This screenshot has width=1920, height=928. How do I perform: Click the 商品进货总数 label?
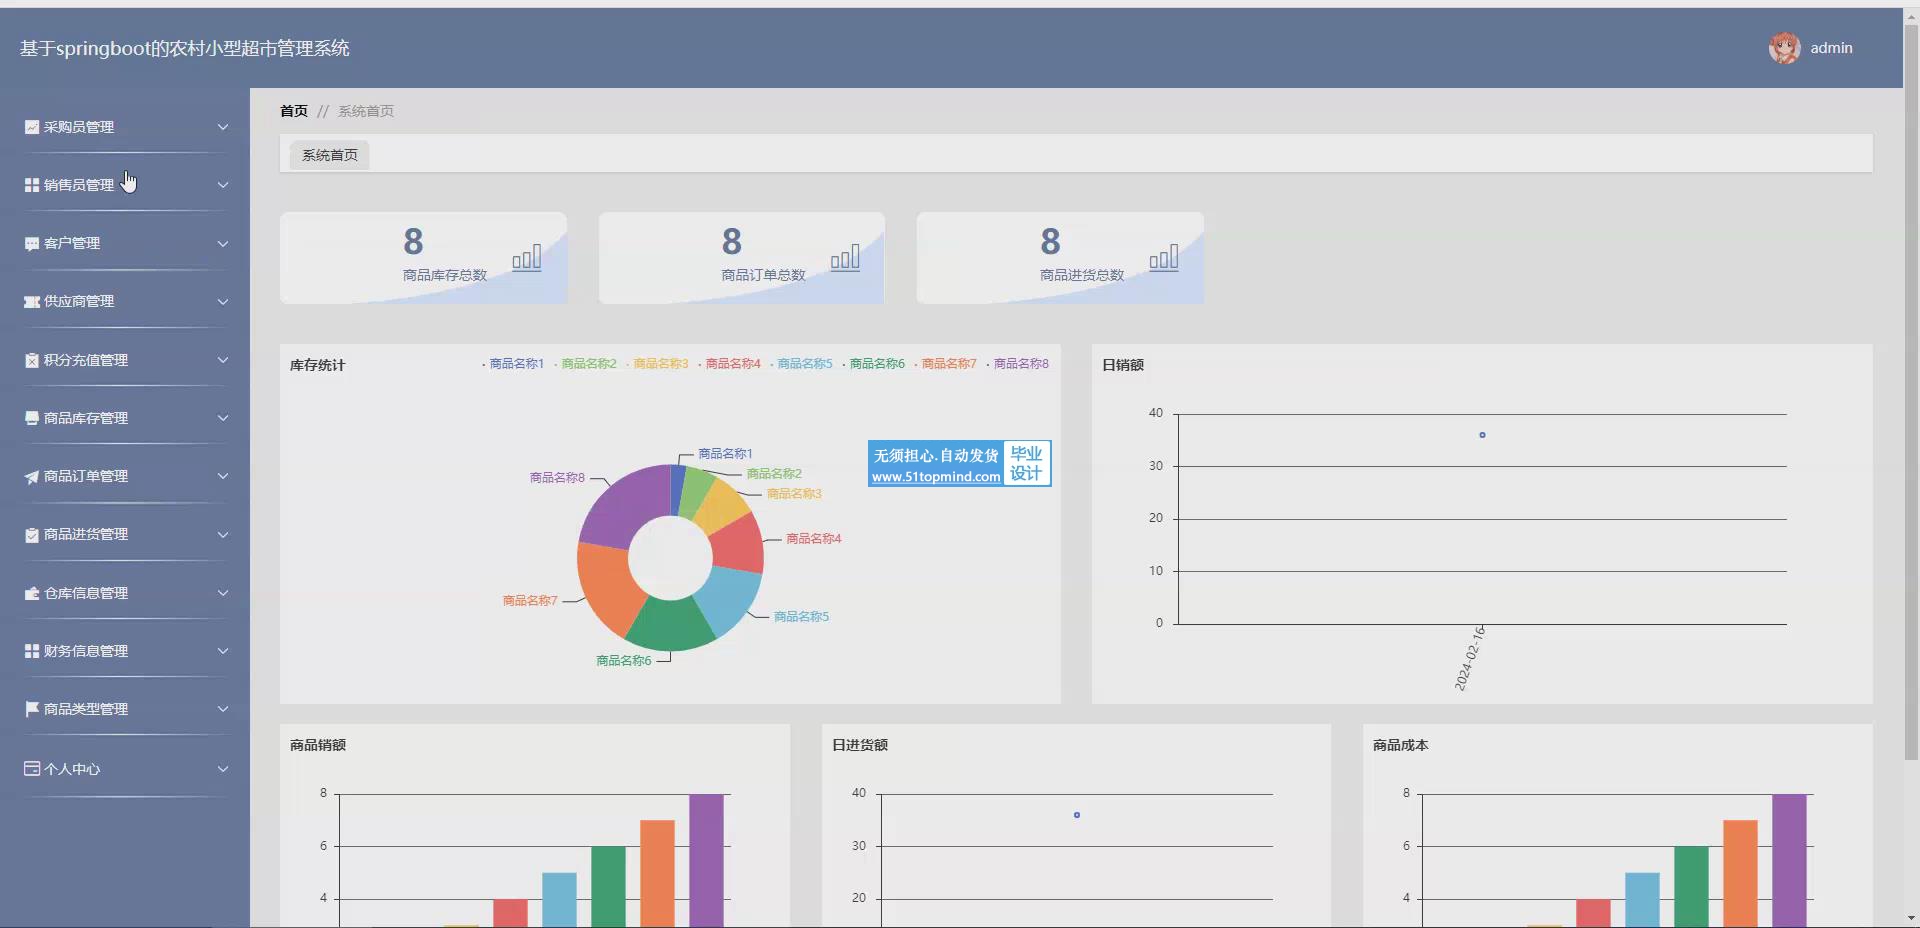[1082, 275]
